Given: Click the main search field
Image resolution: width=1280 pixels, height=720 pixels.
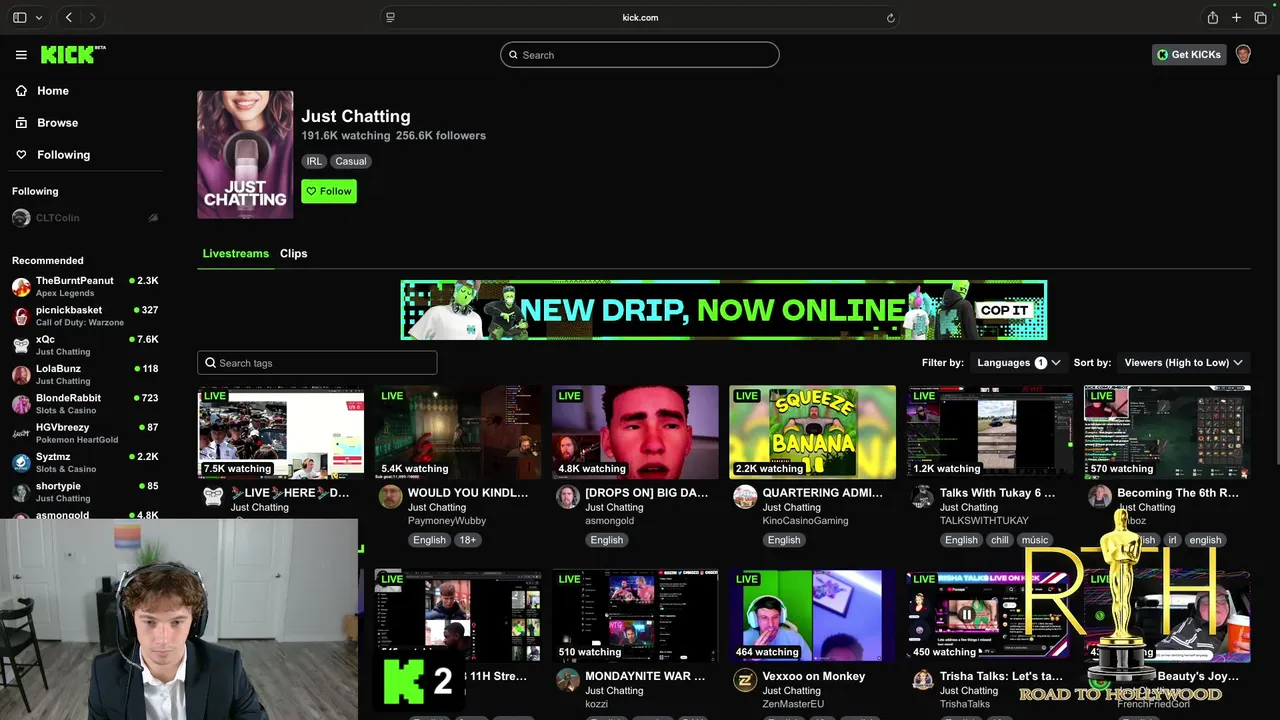Looking at the screenshot, I should pyautogui.click(x=640, y=55).
